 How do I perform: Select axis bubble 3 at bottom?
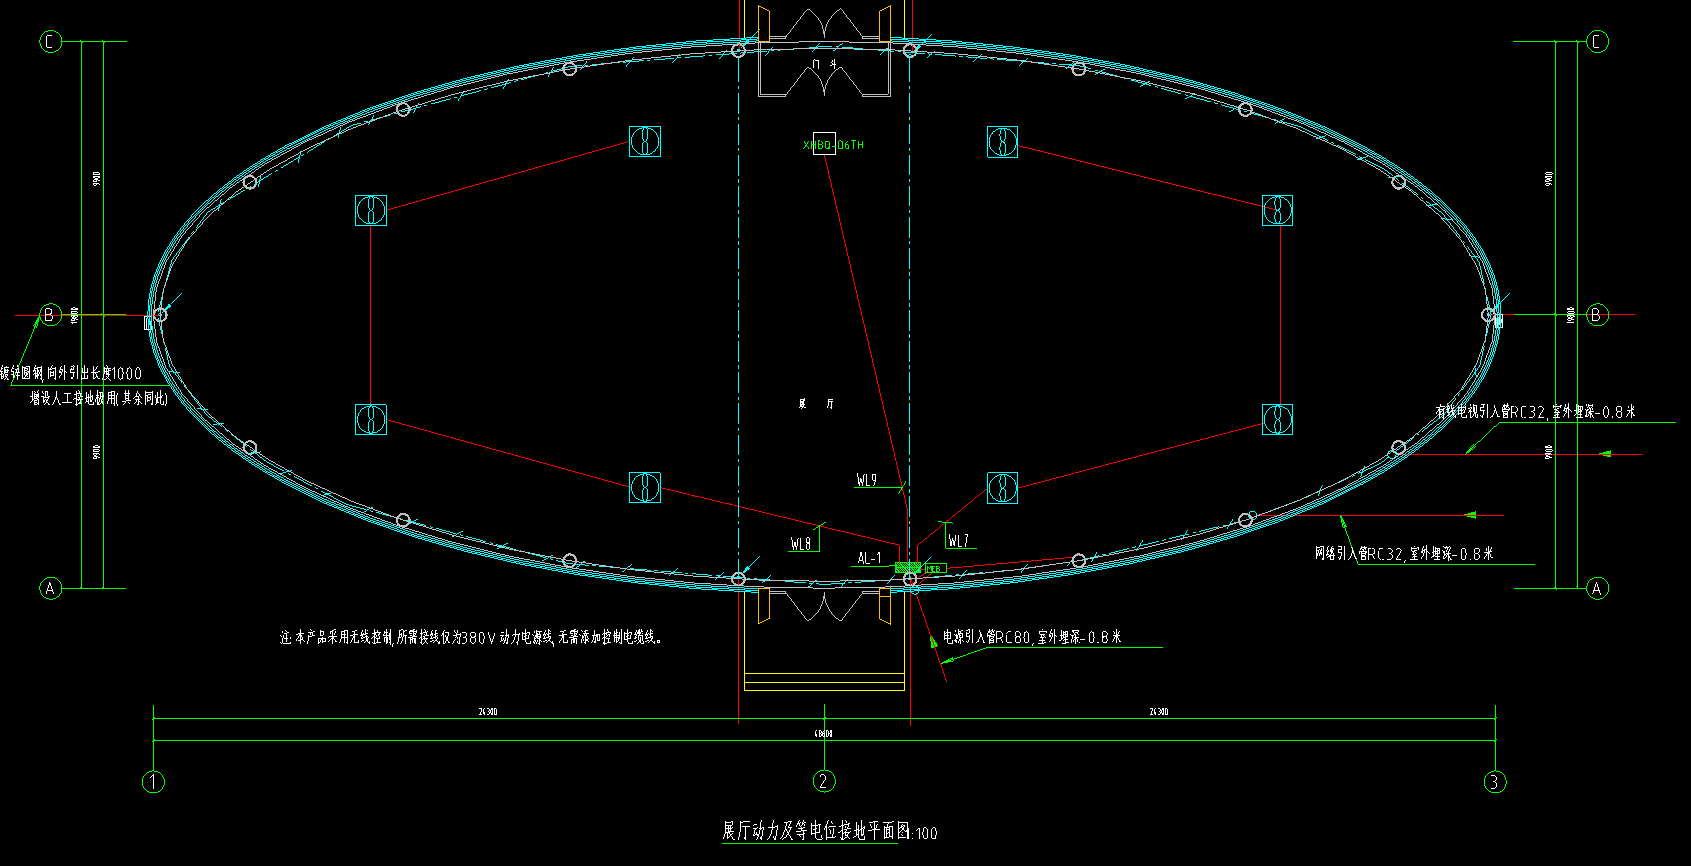1495,782
